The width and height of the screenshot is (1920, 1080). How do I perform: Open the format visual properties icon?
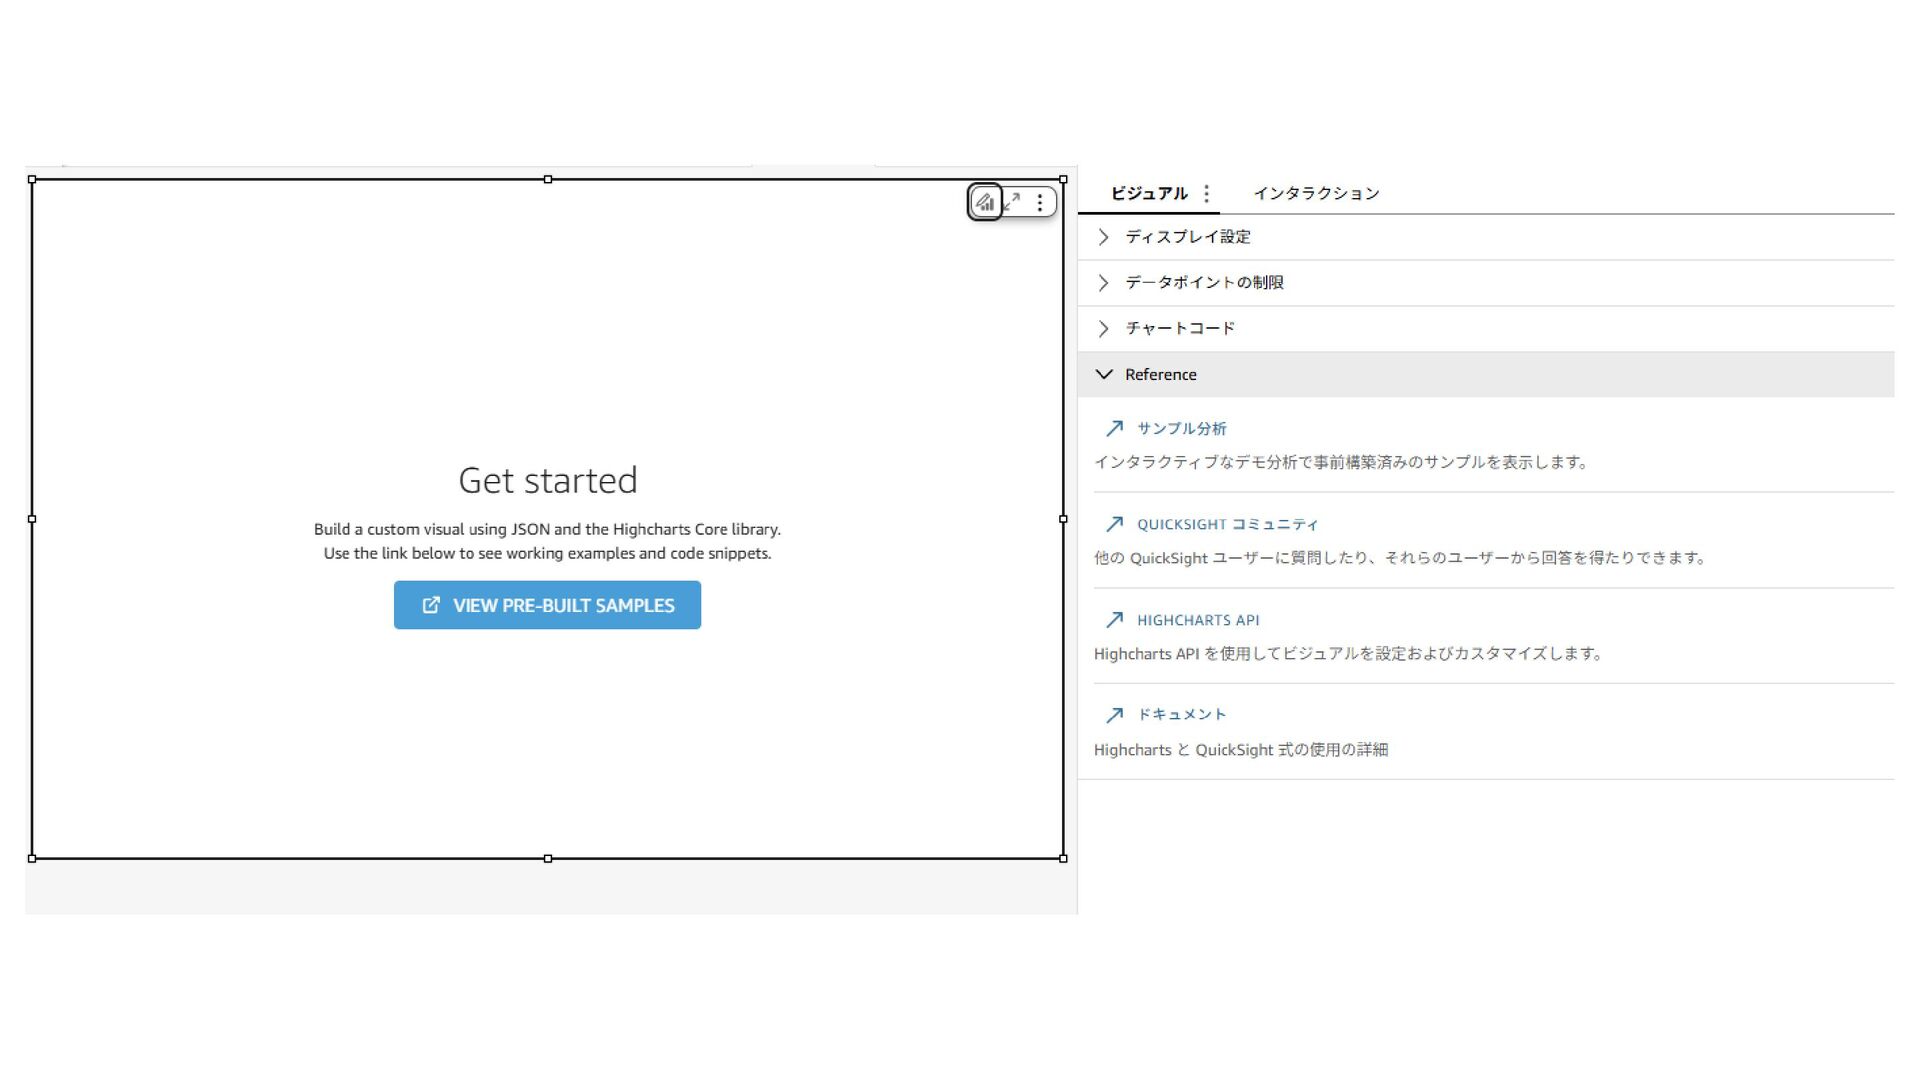click(x=985, y=202)
